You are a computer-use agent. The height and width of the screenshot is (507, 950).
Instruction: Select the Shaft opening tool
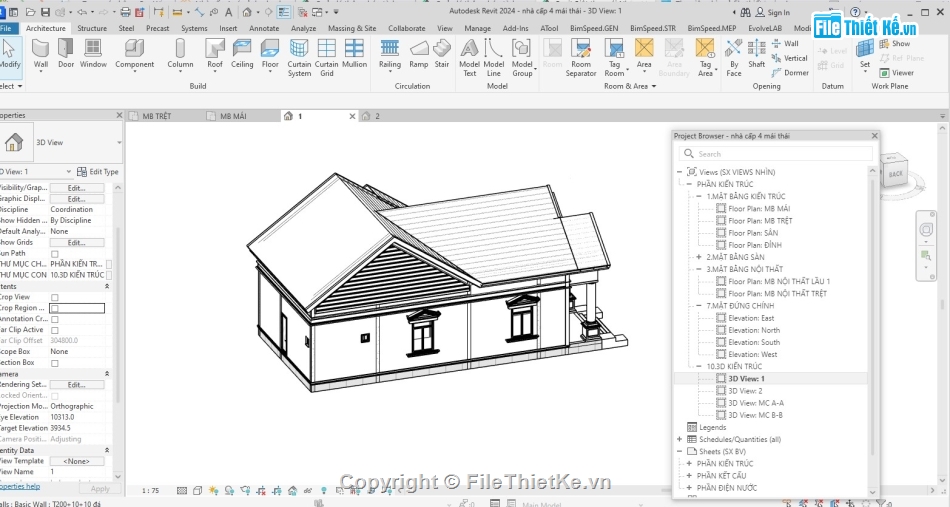757,53
